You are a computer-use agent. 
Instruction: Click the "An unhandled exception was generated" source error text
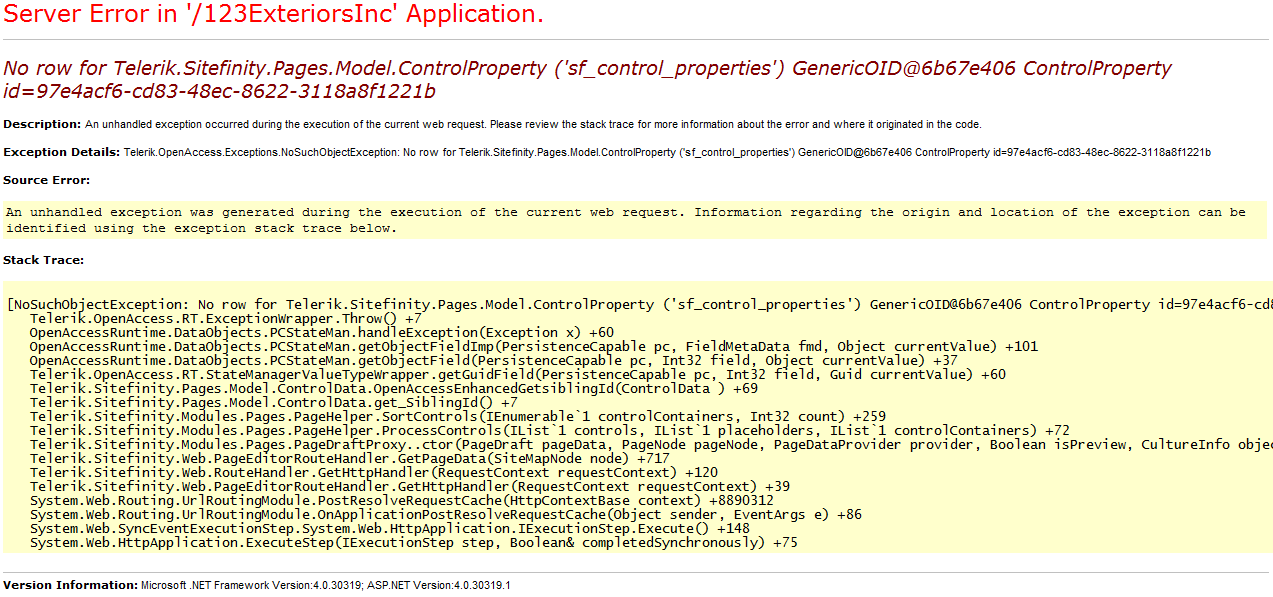(626, 220)
